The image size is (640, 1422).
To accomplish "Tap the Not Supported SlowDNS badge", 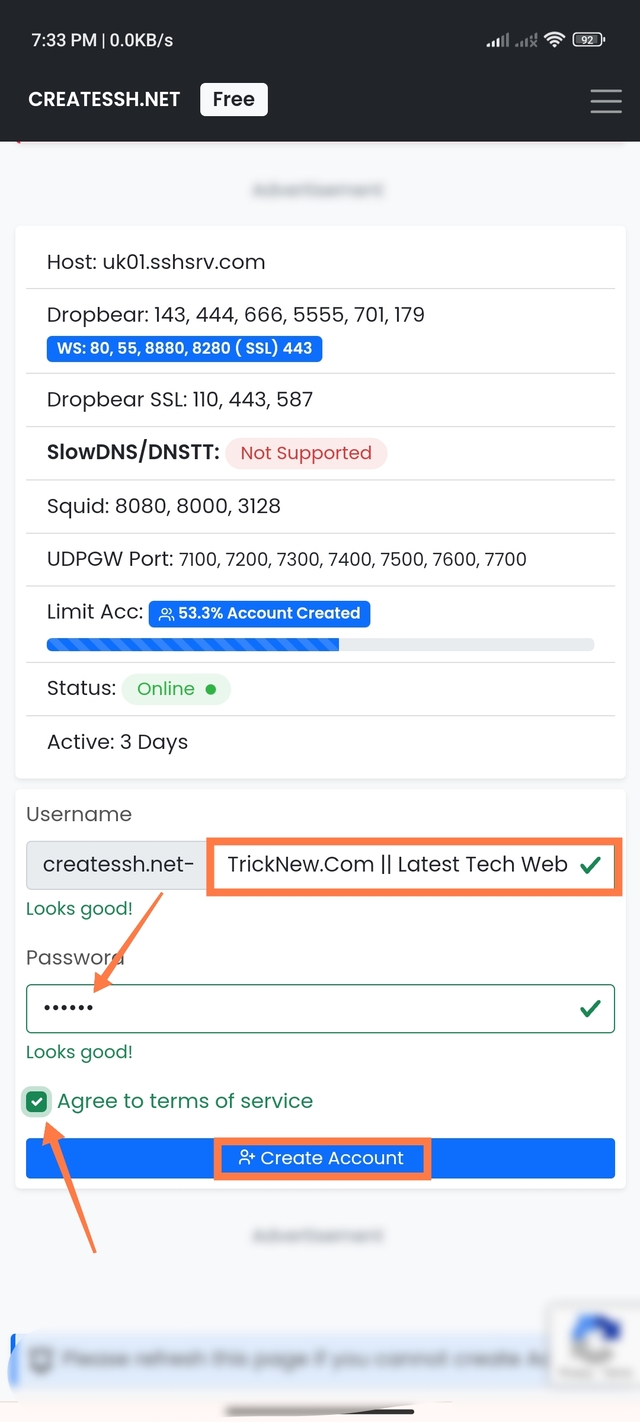I will tap(306, 453).
